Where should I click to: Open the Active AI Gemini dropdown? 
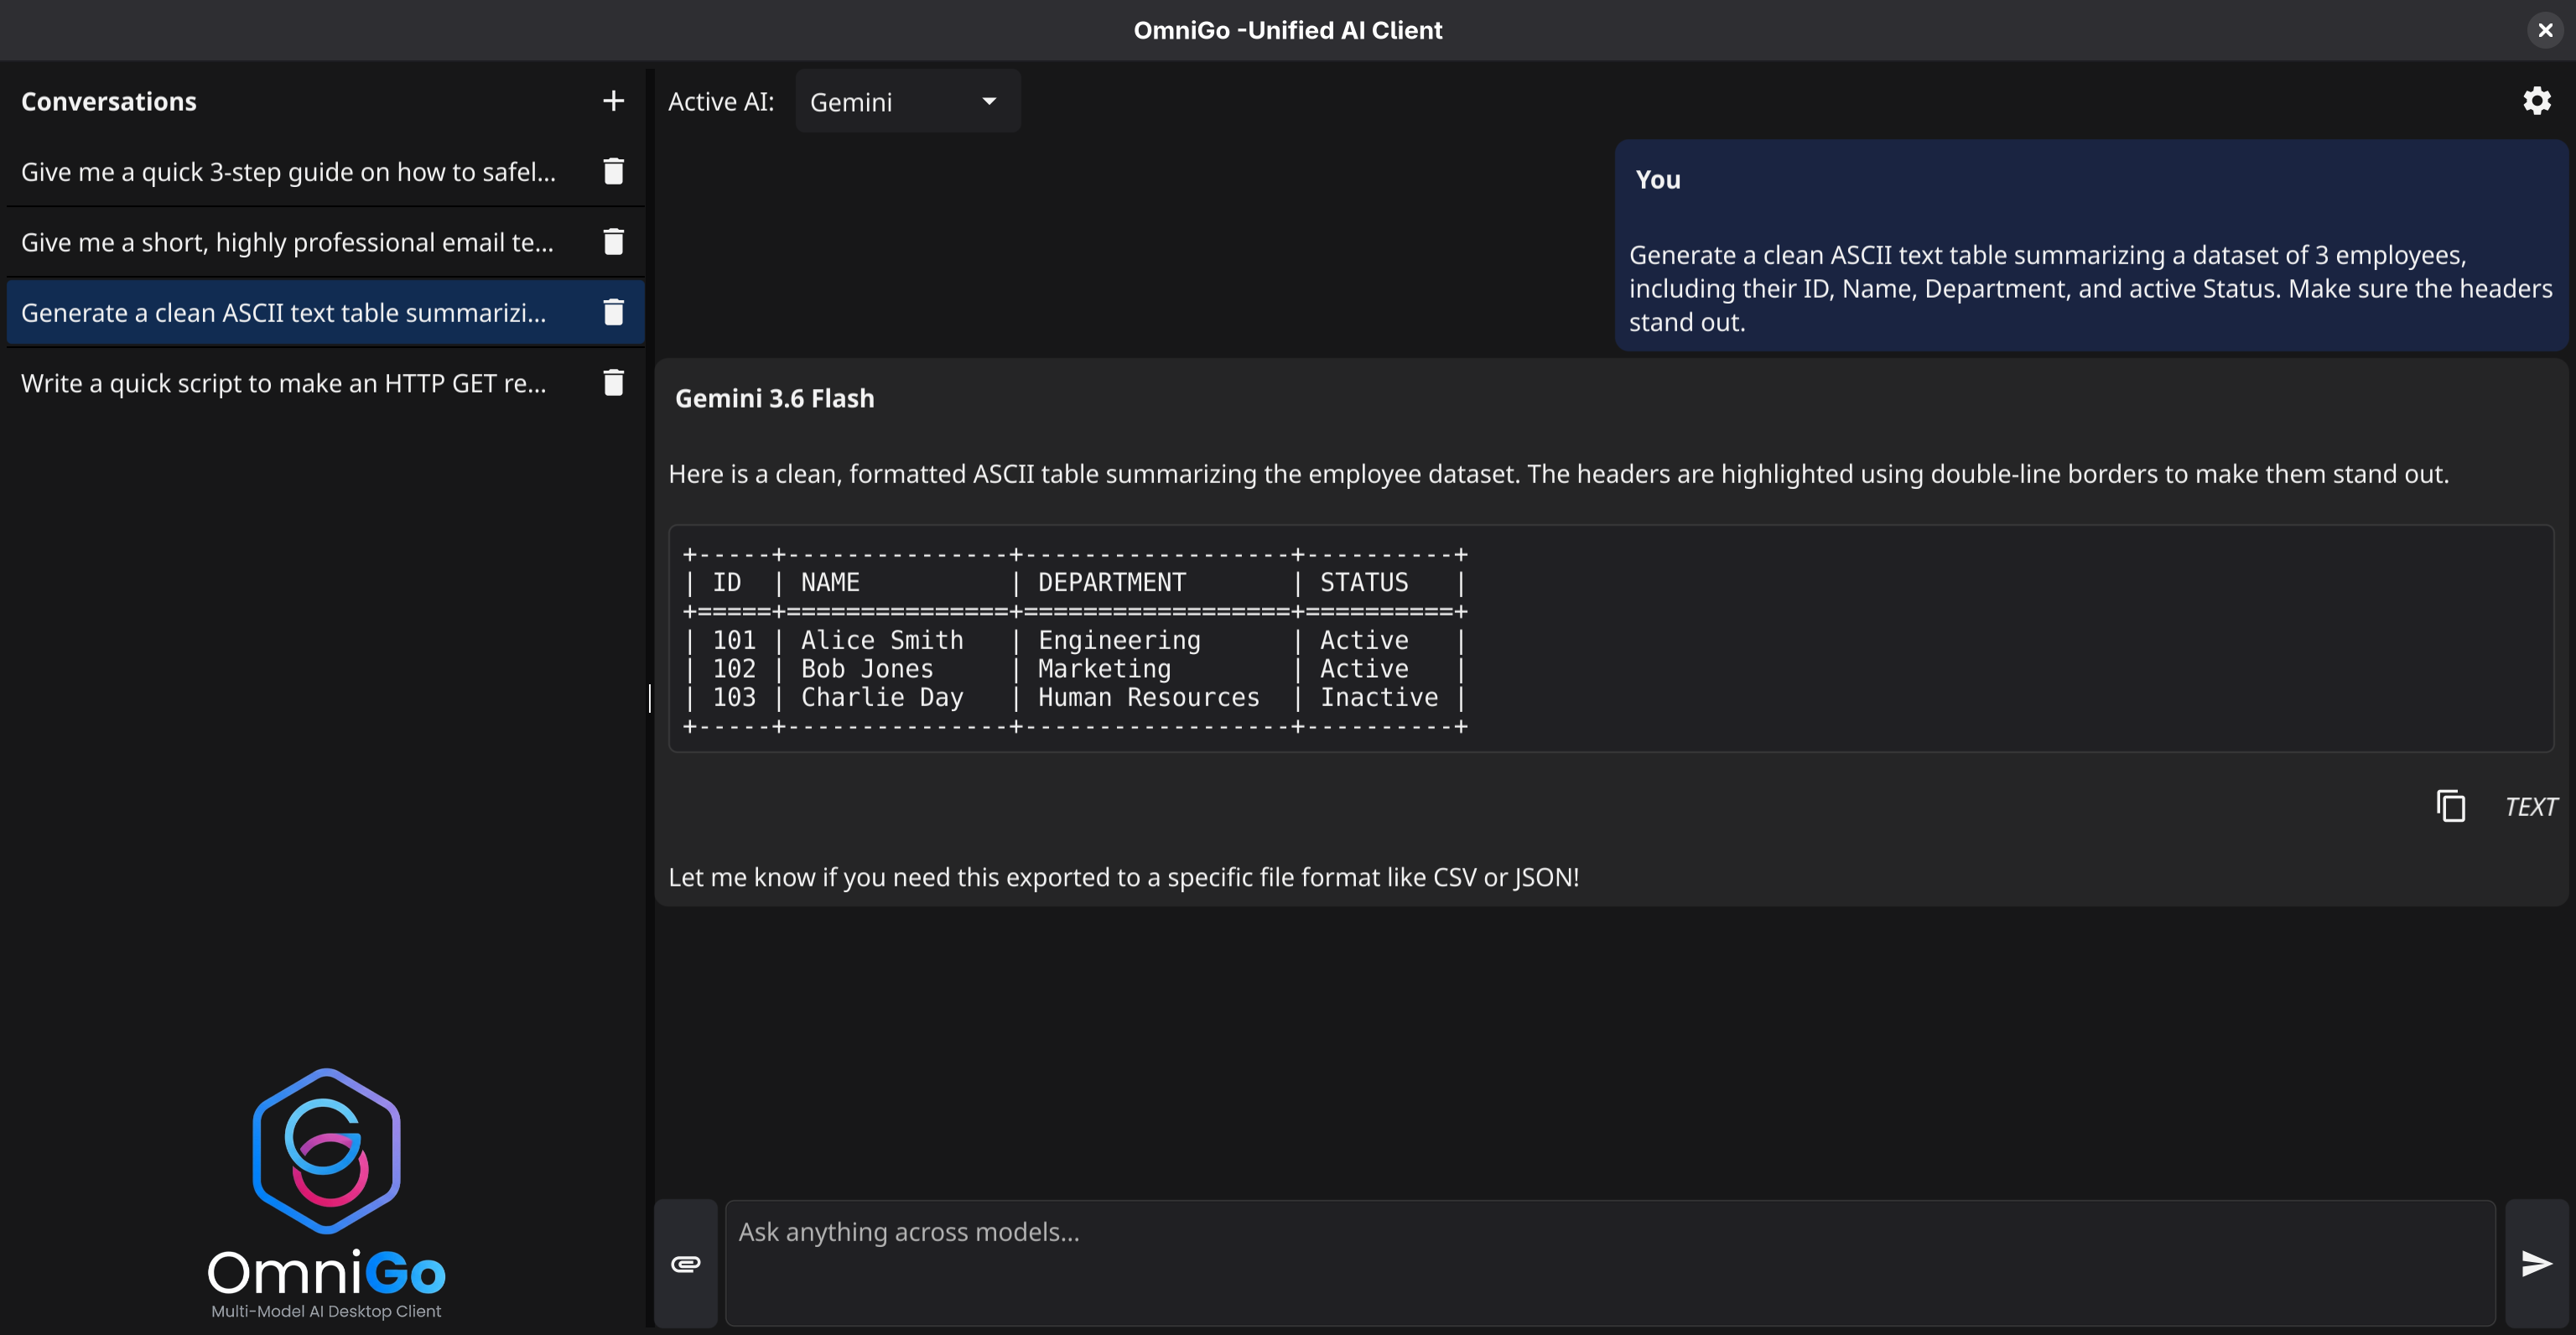pos(907,101)
